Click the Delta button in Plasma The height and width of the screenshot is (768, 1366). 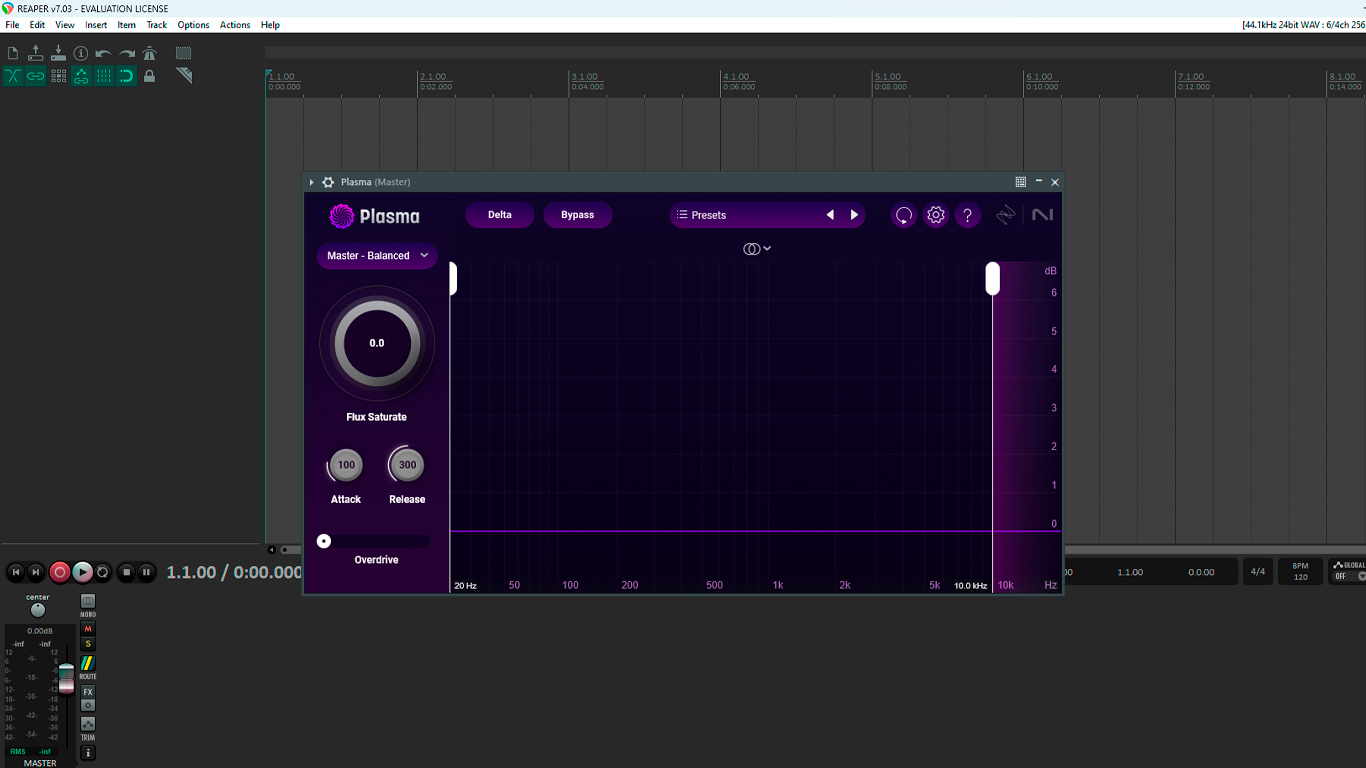coord(500,215)
